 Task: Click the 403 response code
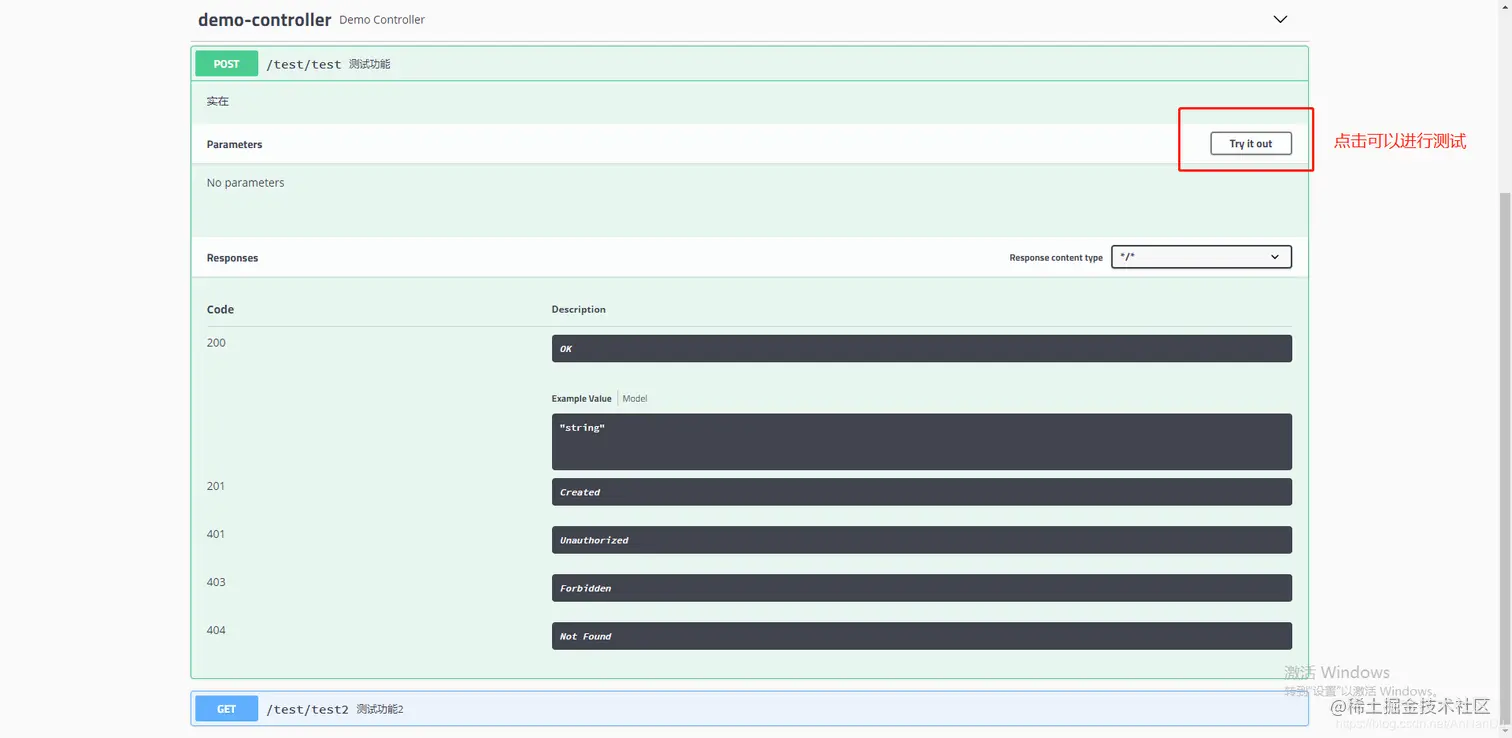click(216, 582)
